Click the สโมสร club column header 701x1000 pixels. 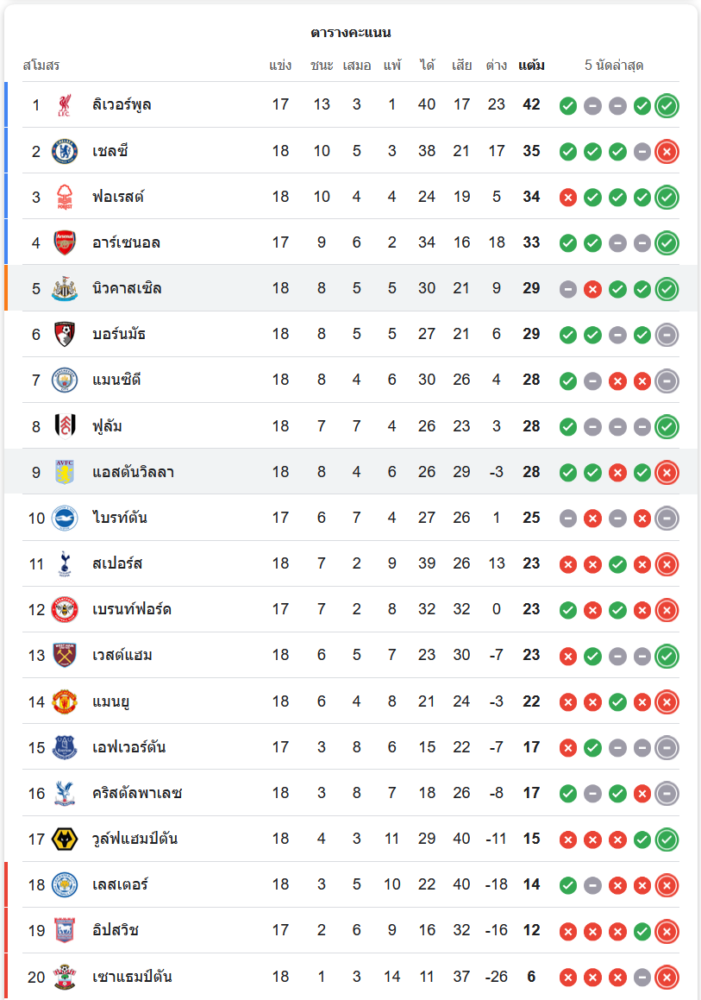tap(42, 66)
